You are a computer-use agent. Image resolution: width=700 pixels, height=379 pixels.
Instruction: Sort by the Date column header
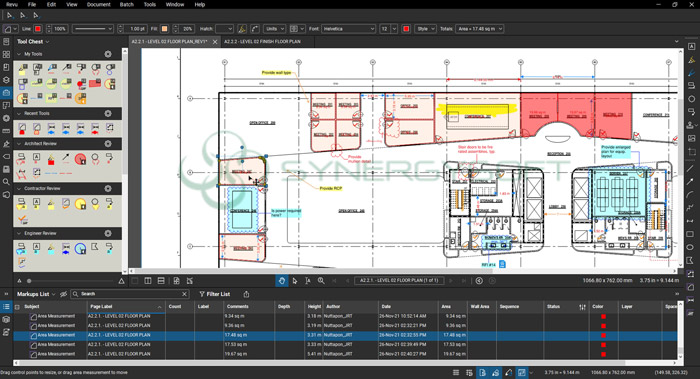tap(386, 307)
